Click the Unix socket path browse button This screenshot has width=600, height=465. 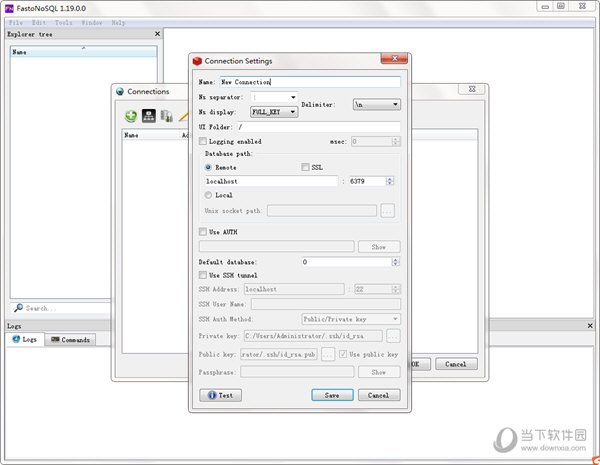point(387,210)
